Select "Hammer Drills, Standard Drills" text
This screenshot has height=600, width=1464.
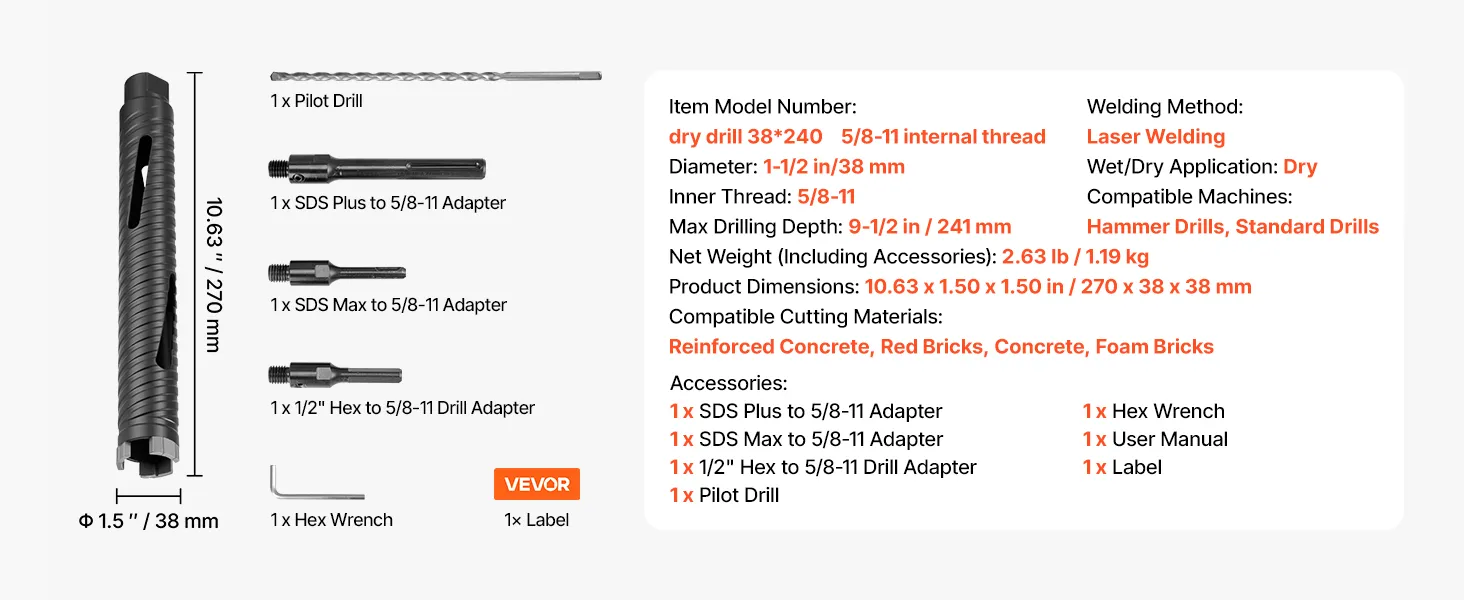pos(1233,227)
